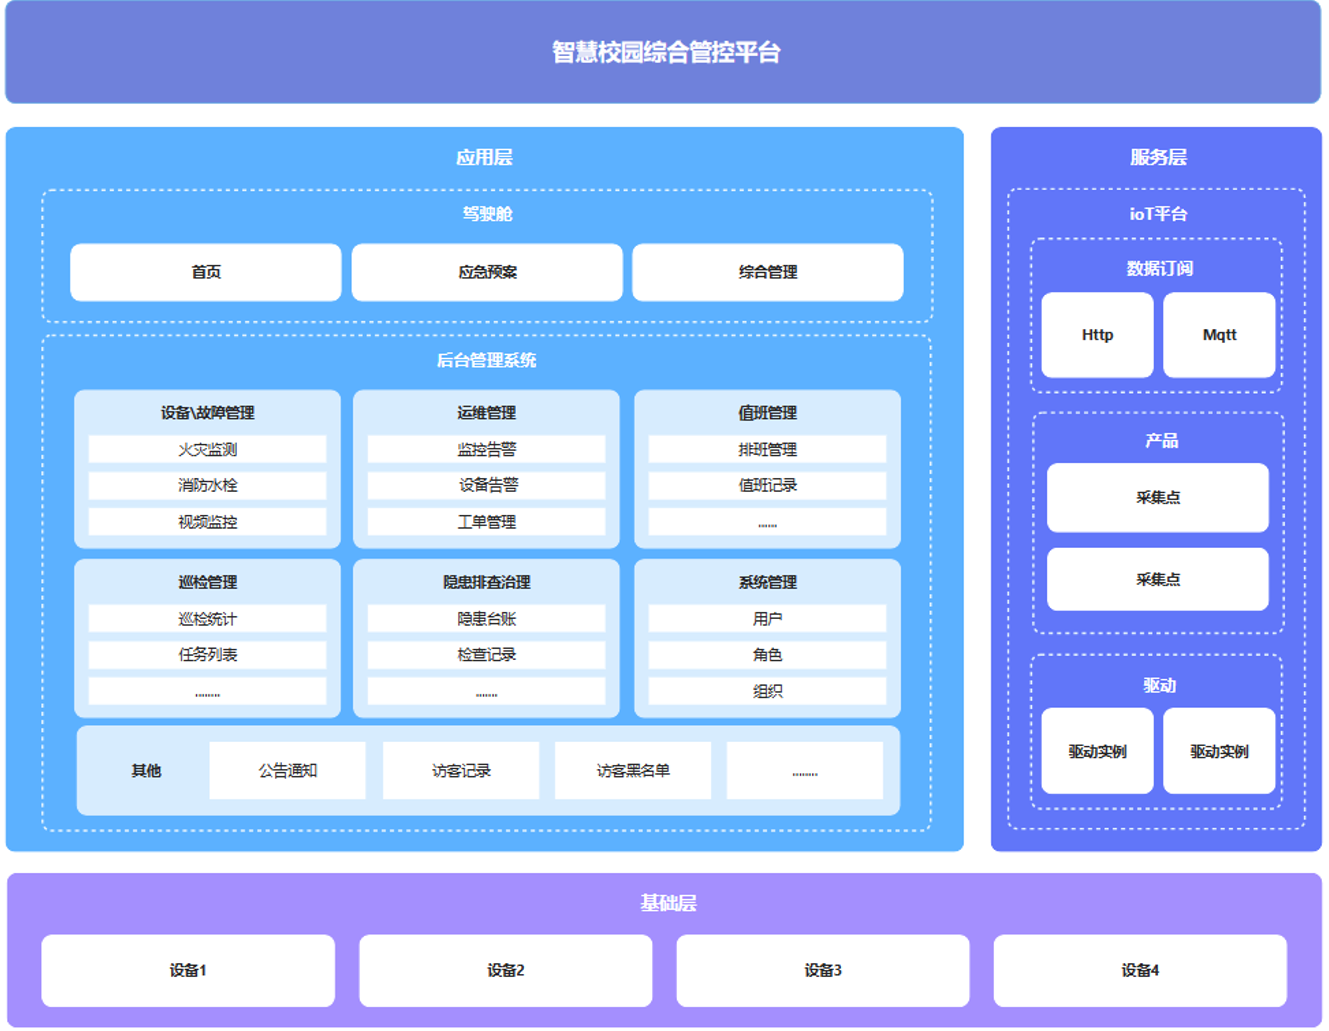The image size is (1329, 1031).
Task: Click the 首页 box in 驾驶舱
Action: [x=205, y=272]
